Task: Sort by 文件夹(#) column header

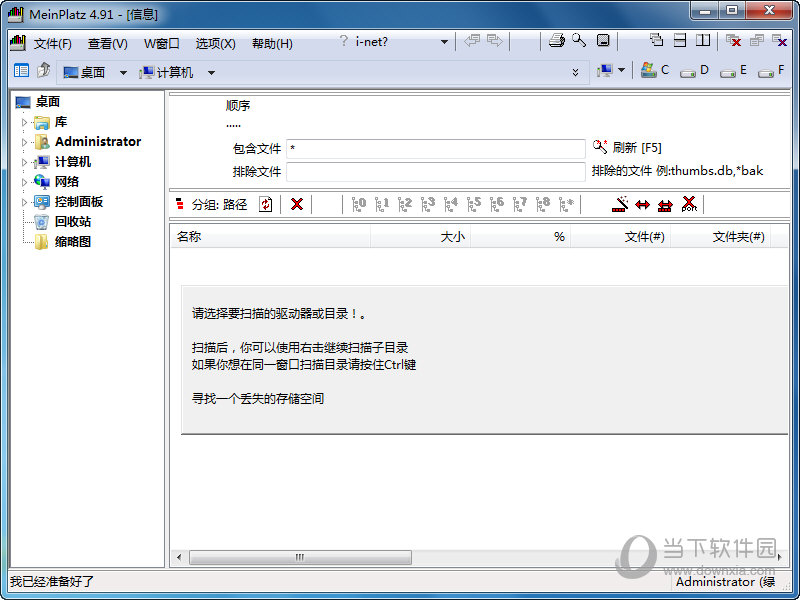Action: tap(720, 237)
